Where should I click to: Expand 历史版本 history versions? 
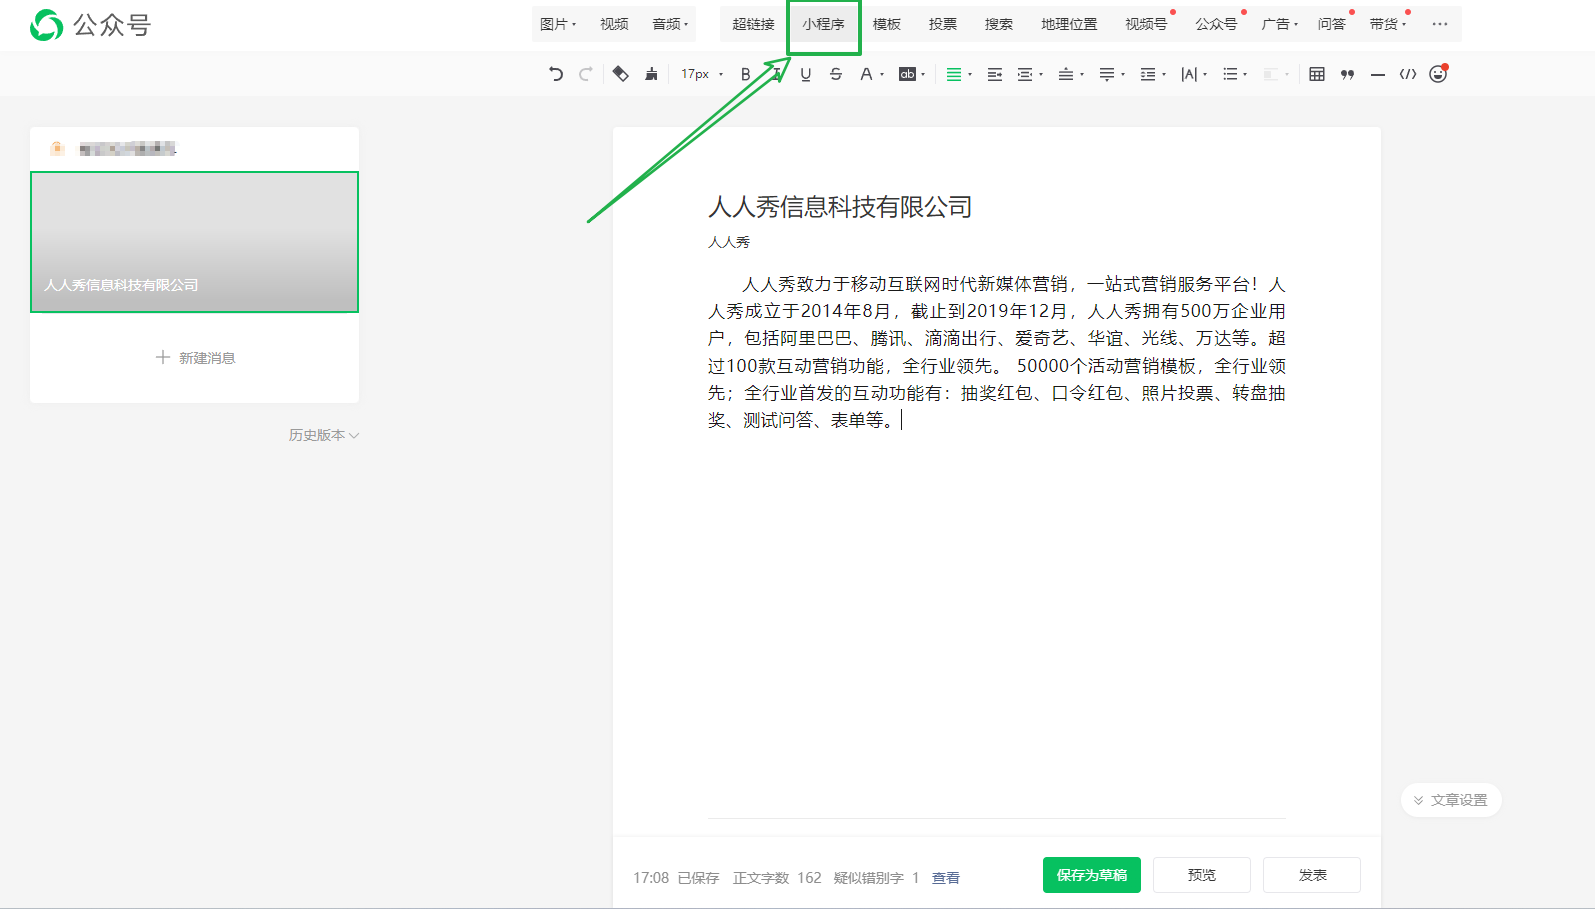tap(324, 435)
